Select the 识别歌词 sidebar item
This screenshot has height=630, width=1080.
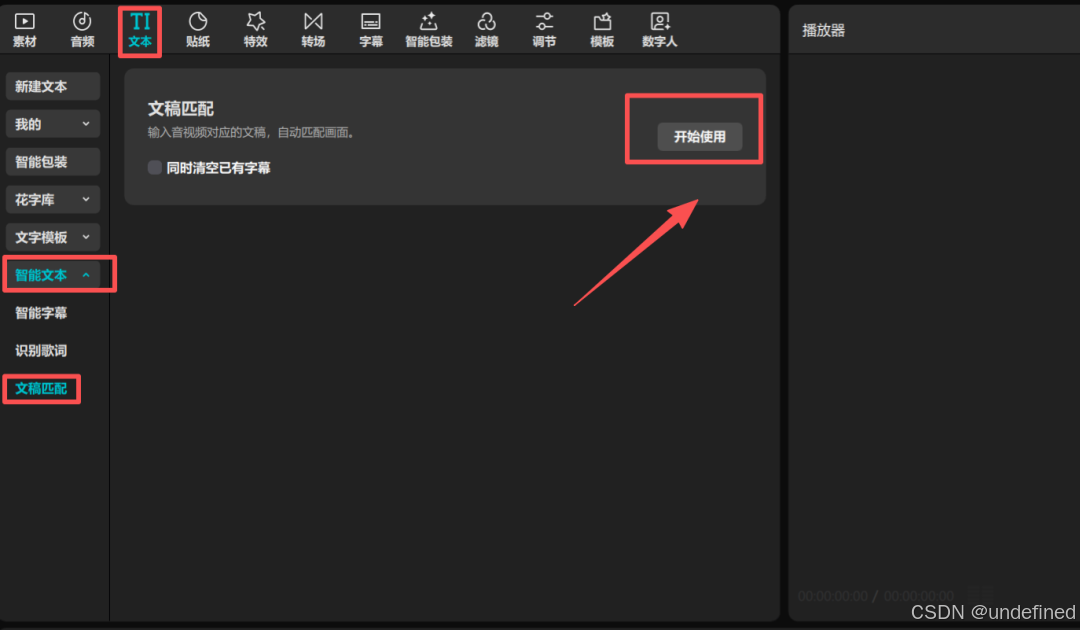[41, 350]
